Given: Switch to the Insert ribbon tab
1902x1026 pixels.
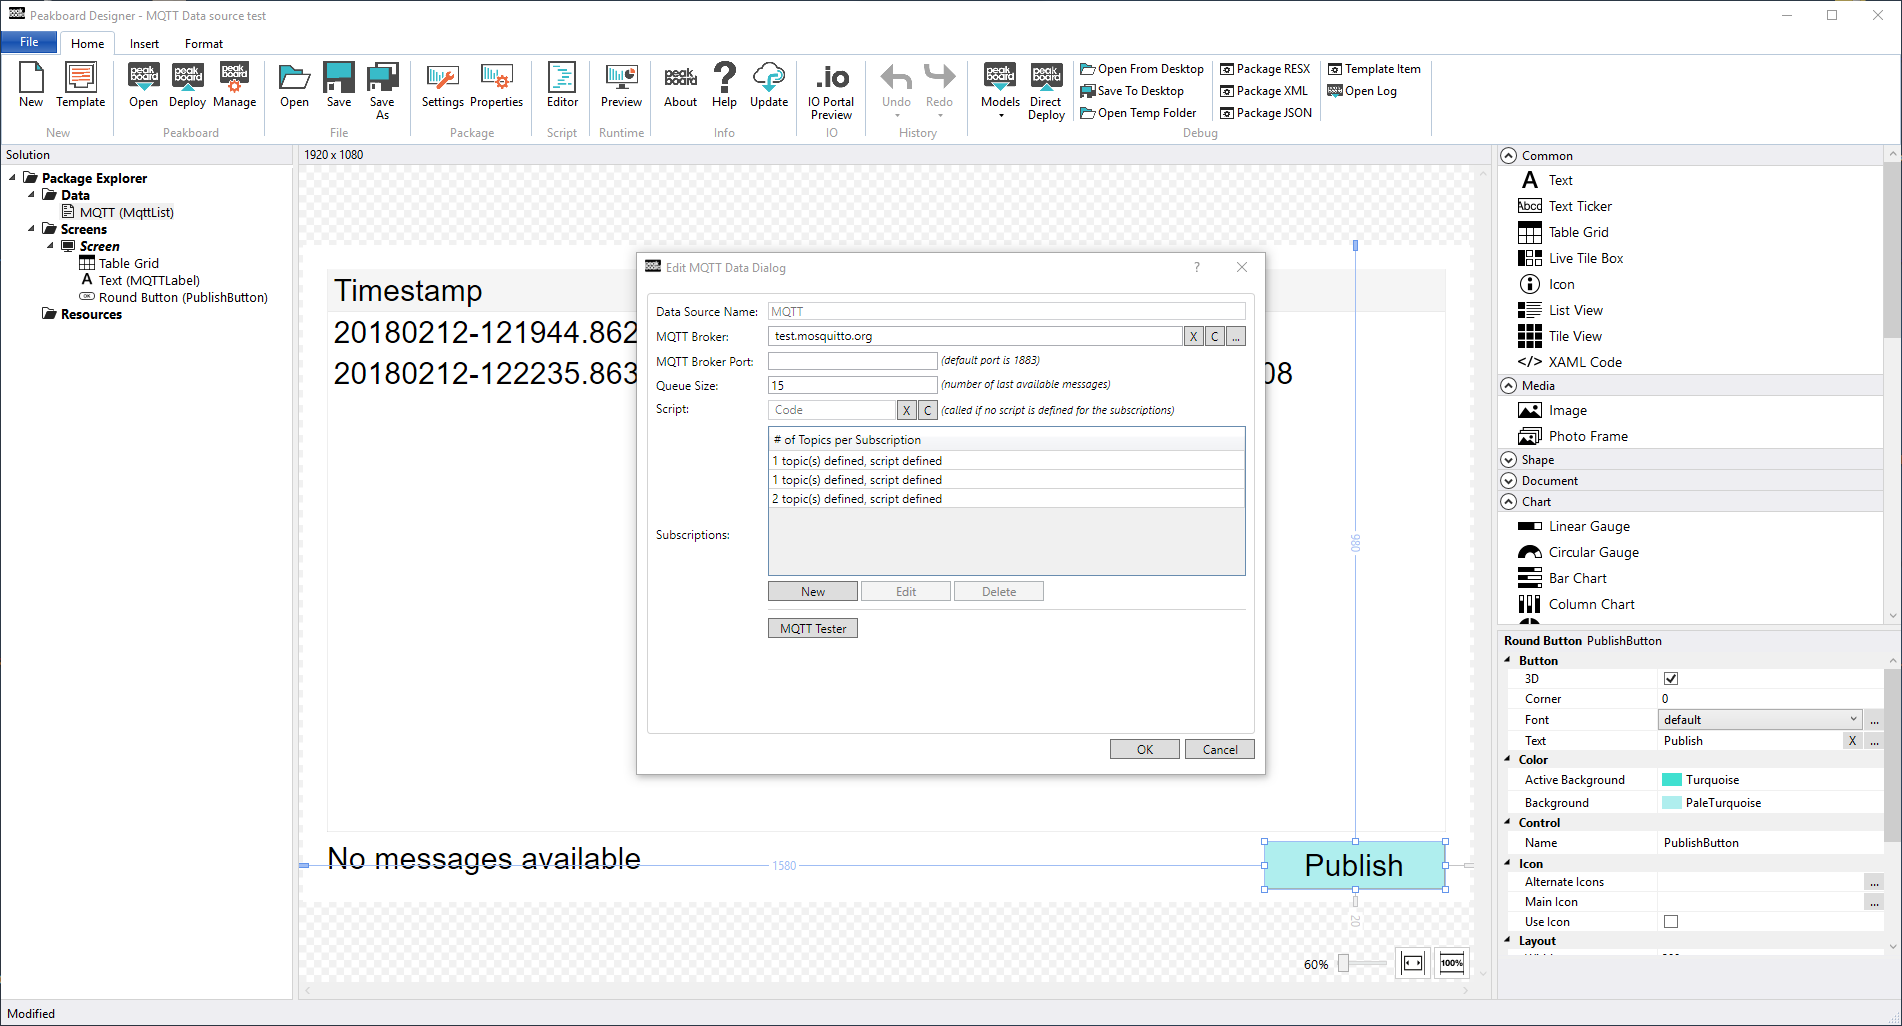Looking at the screenshot, I should pos(144,44).
